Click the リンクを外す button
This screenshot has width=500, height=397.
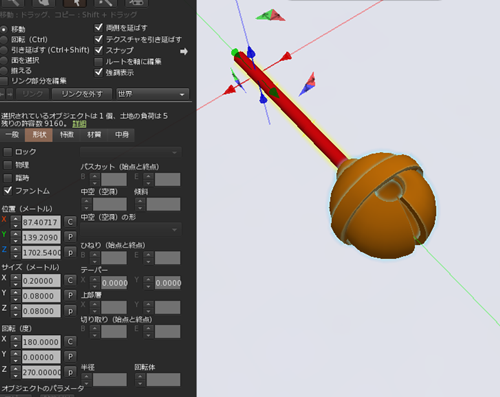click(82, 94)
